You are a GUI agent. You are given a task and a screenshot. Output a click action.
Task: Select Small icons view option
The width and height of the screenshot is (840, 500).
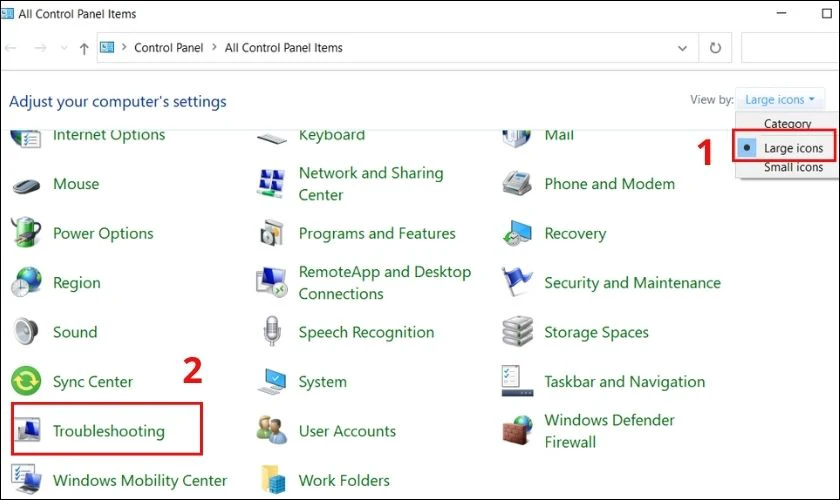[793, 167]
